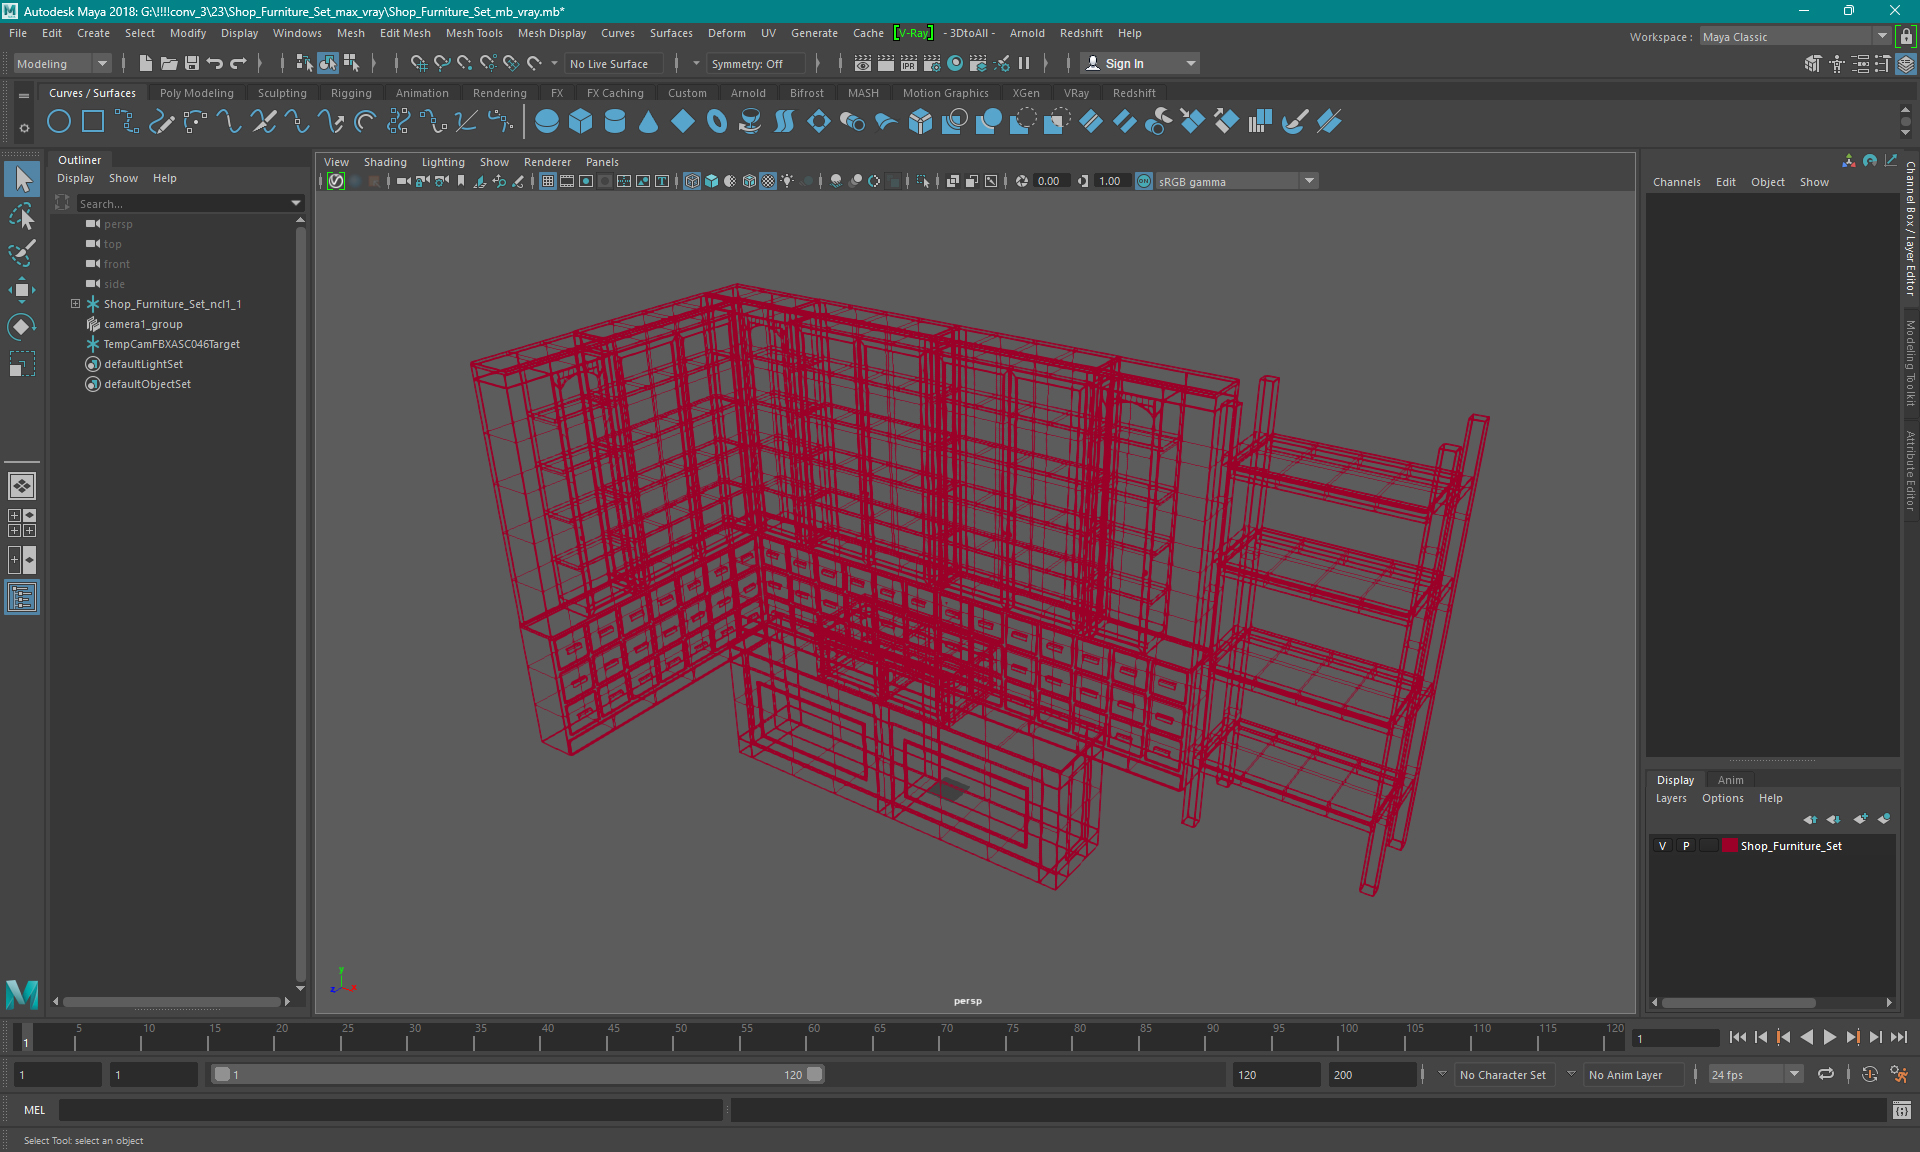Toggle the viewport grid display

pos(548,181)
